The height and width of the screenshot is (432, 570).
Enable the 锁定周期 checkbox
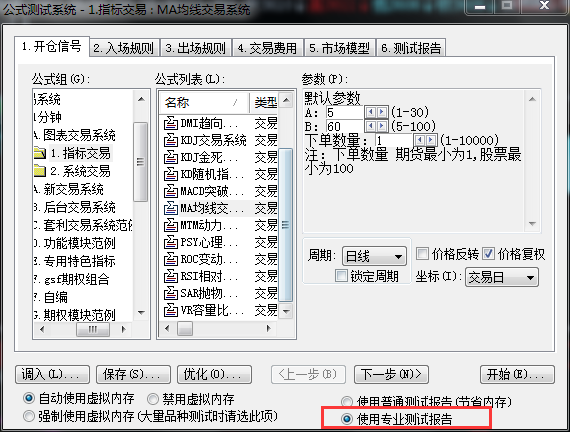click(341, 275)
